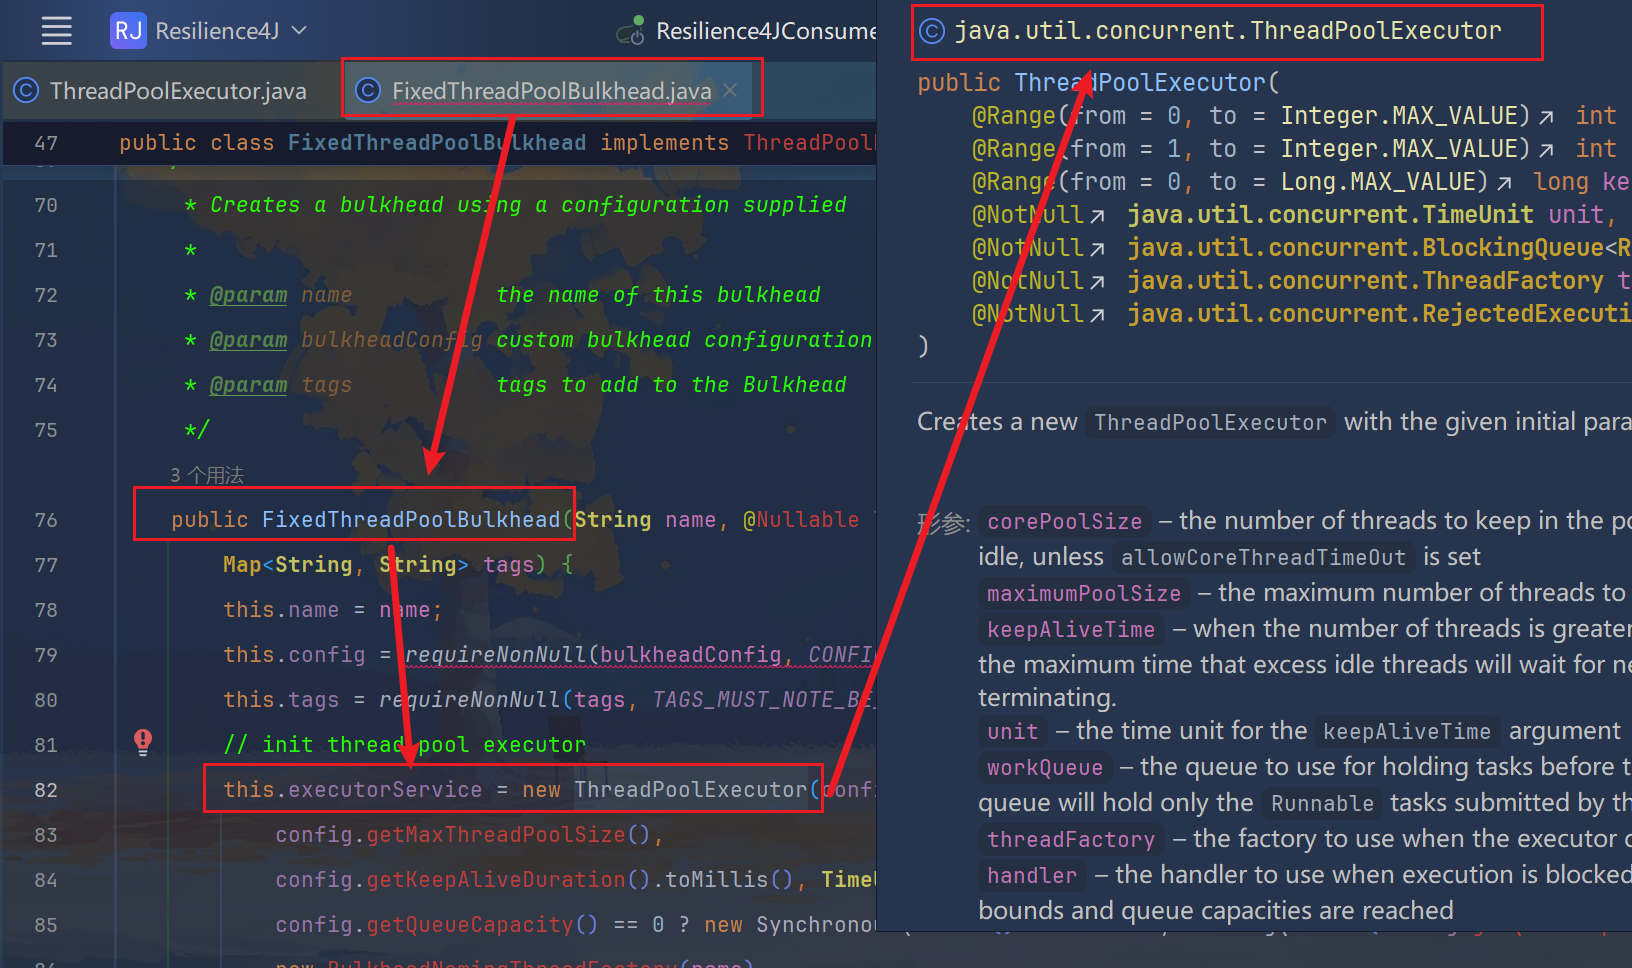Click external arrow beside @NotNull TimeUnit
The image size is (1632, 968).
(1097, 216)
